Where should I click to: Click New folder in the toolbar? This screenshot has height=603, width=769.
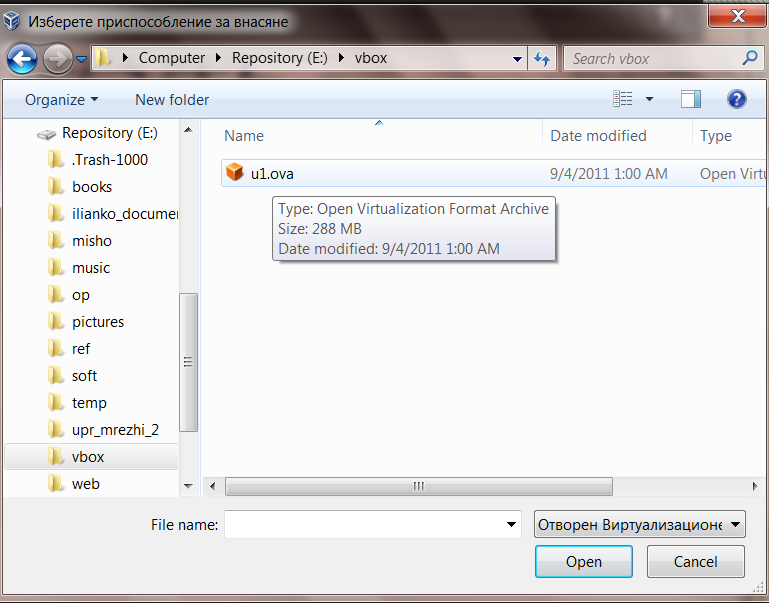(x=172, y=100)
